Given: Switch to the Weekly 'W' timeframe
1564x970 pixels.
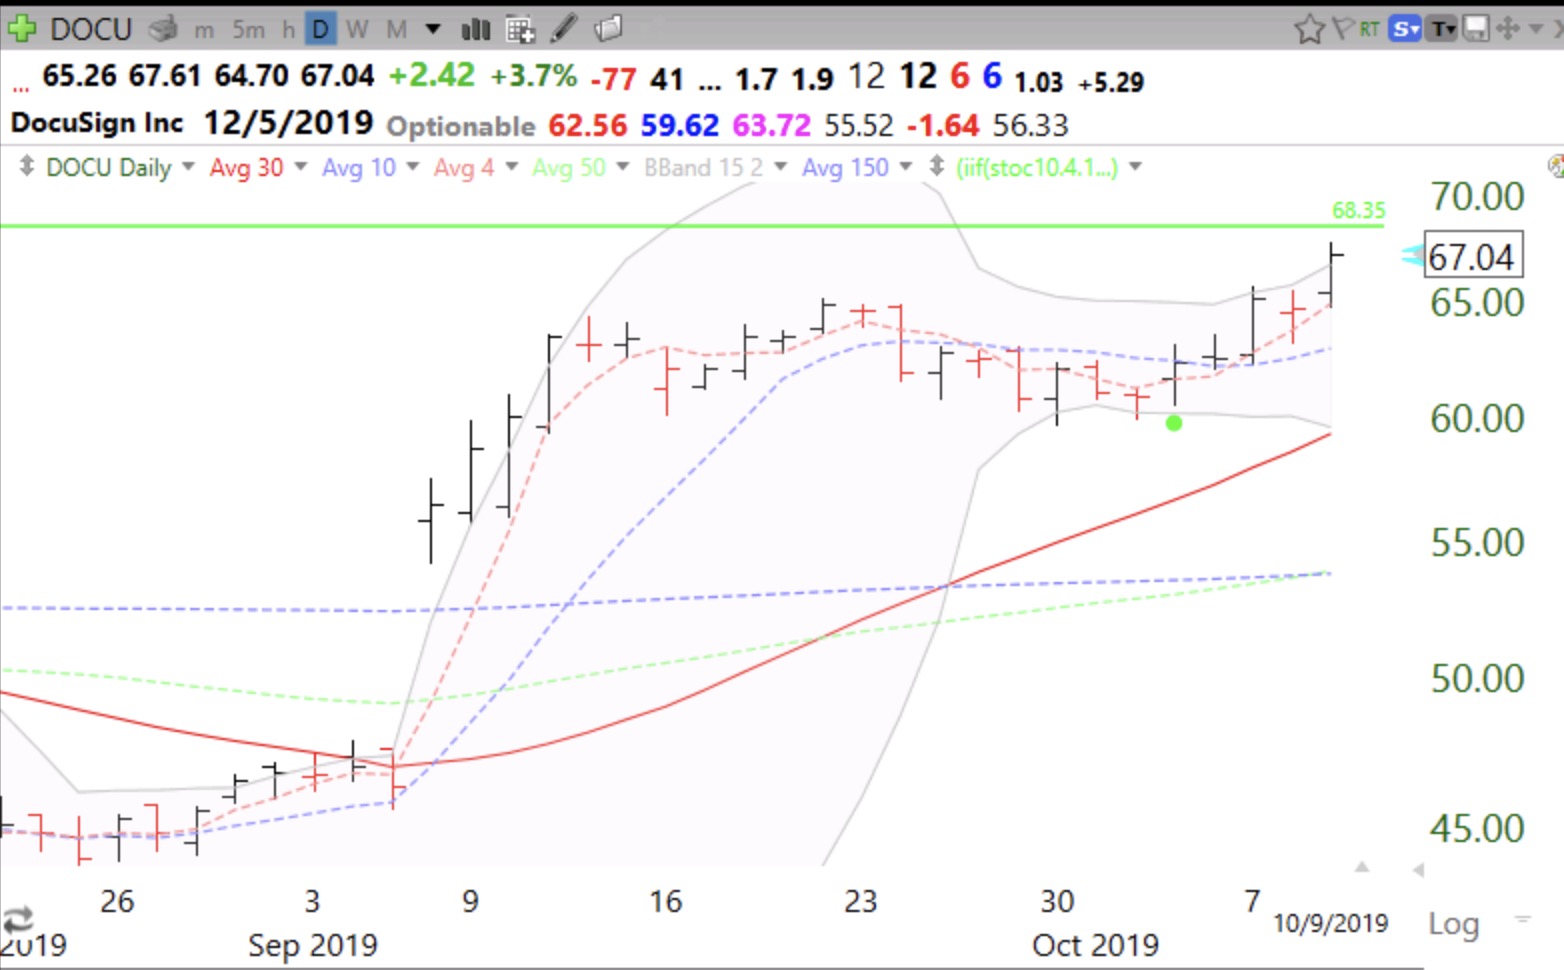Looking at the screenshot, I should [x=357, y=30].
